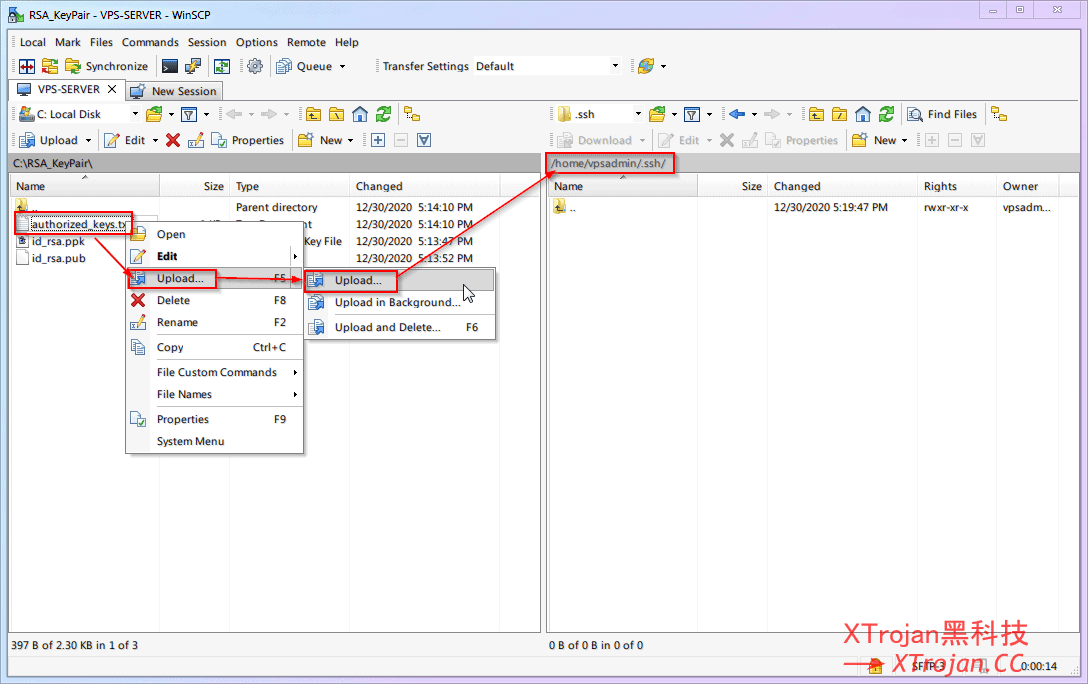The height and width of the screenshot is (684, 1088).
Task: Open the Commands menu
Action: 150,42
